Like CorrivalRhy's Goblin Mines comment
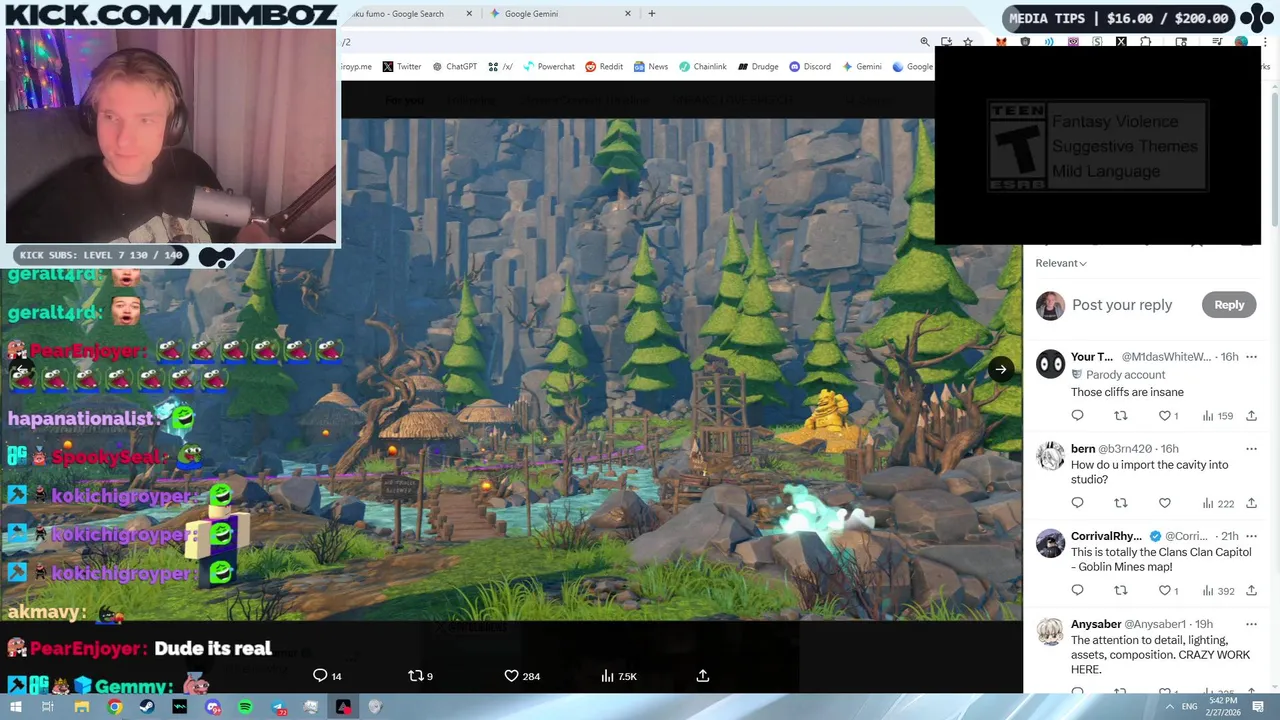Image resolution: width=1280 pixels, height=720 pixels. click(1168, 591)
